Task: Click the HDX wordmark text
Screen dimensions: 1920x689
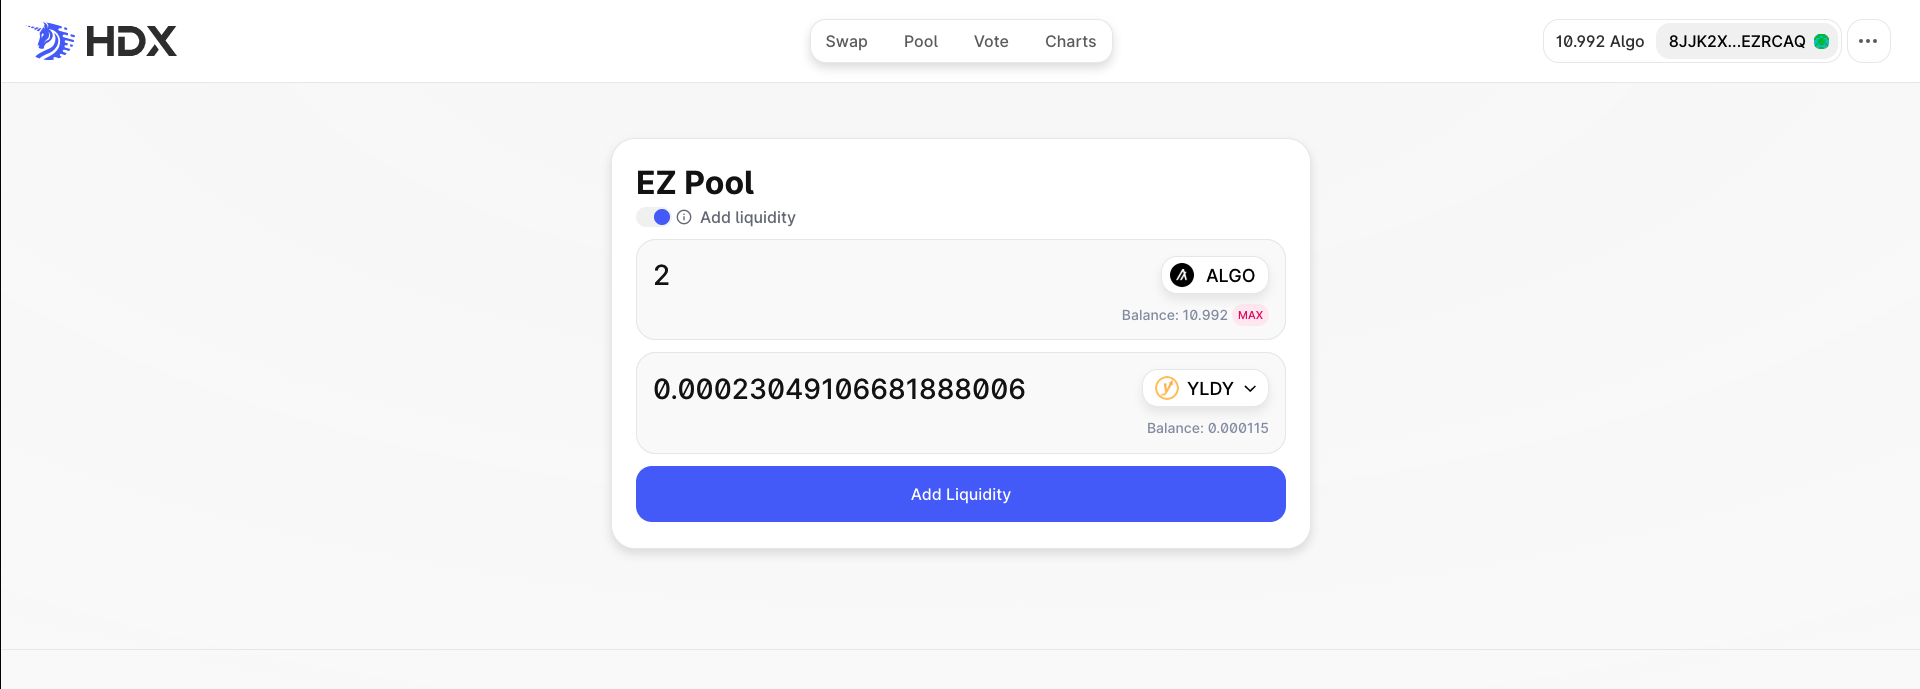Action: (131, 41)
